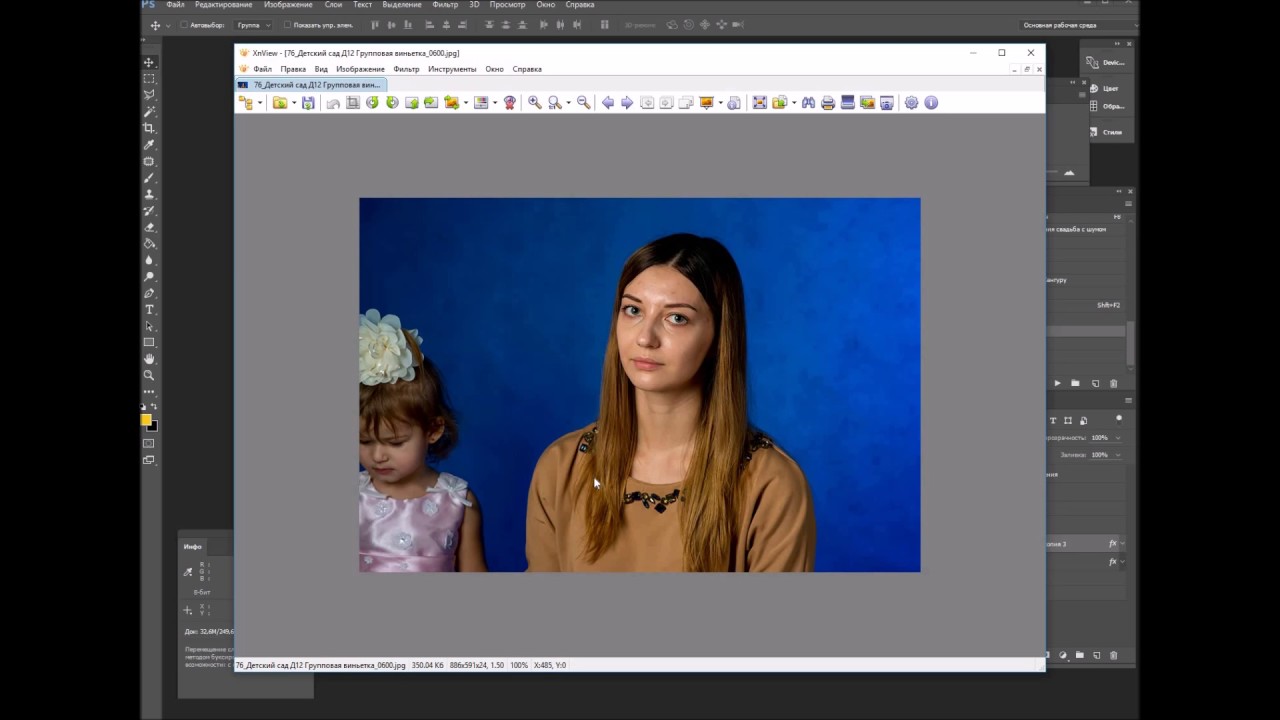
Task: Open the Фильтр menu in XnView
Action: 406,69
